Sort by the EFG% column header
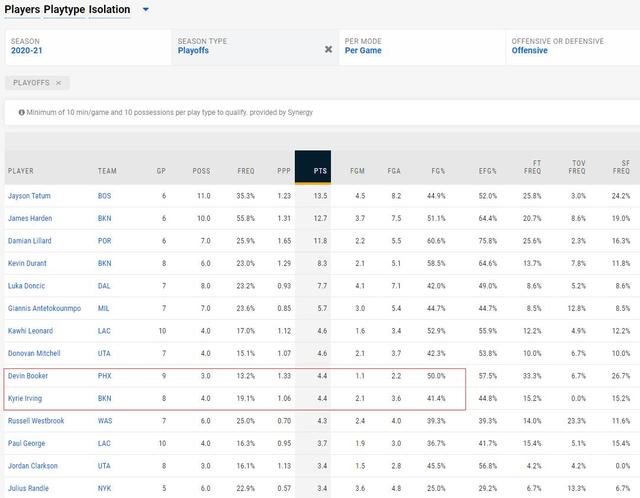The width and height of the screenshot is (640, 498). point(487,171)
